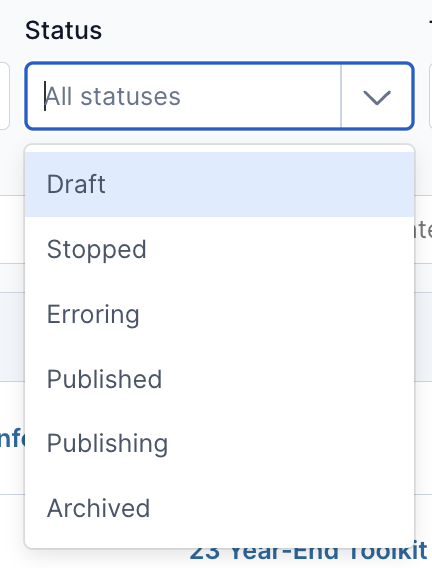Select Published in the status dropdown
The height and width of the screenshot is (568, 432).
pos(219,379)
